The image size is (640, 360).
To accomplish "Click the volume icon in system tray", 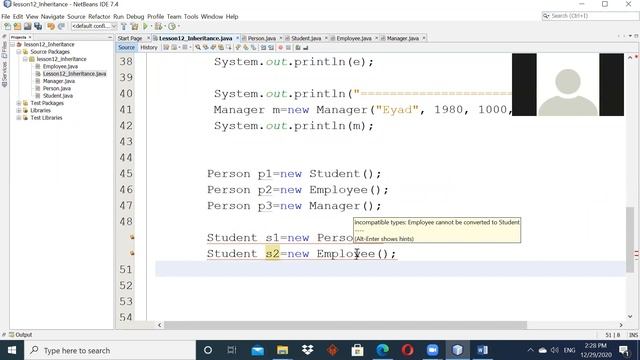I will (554, 350).
